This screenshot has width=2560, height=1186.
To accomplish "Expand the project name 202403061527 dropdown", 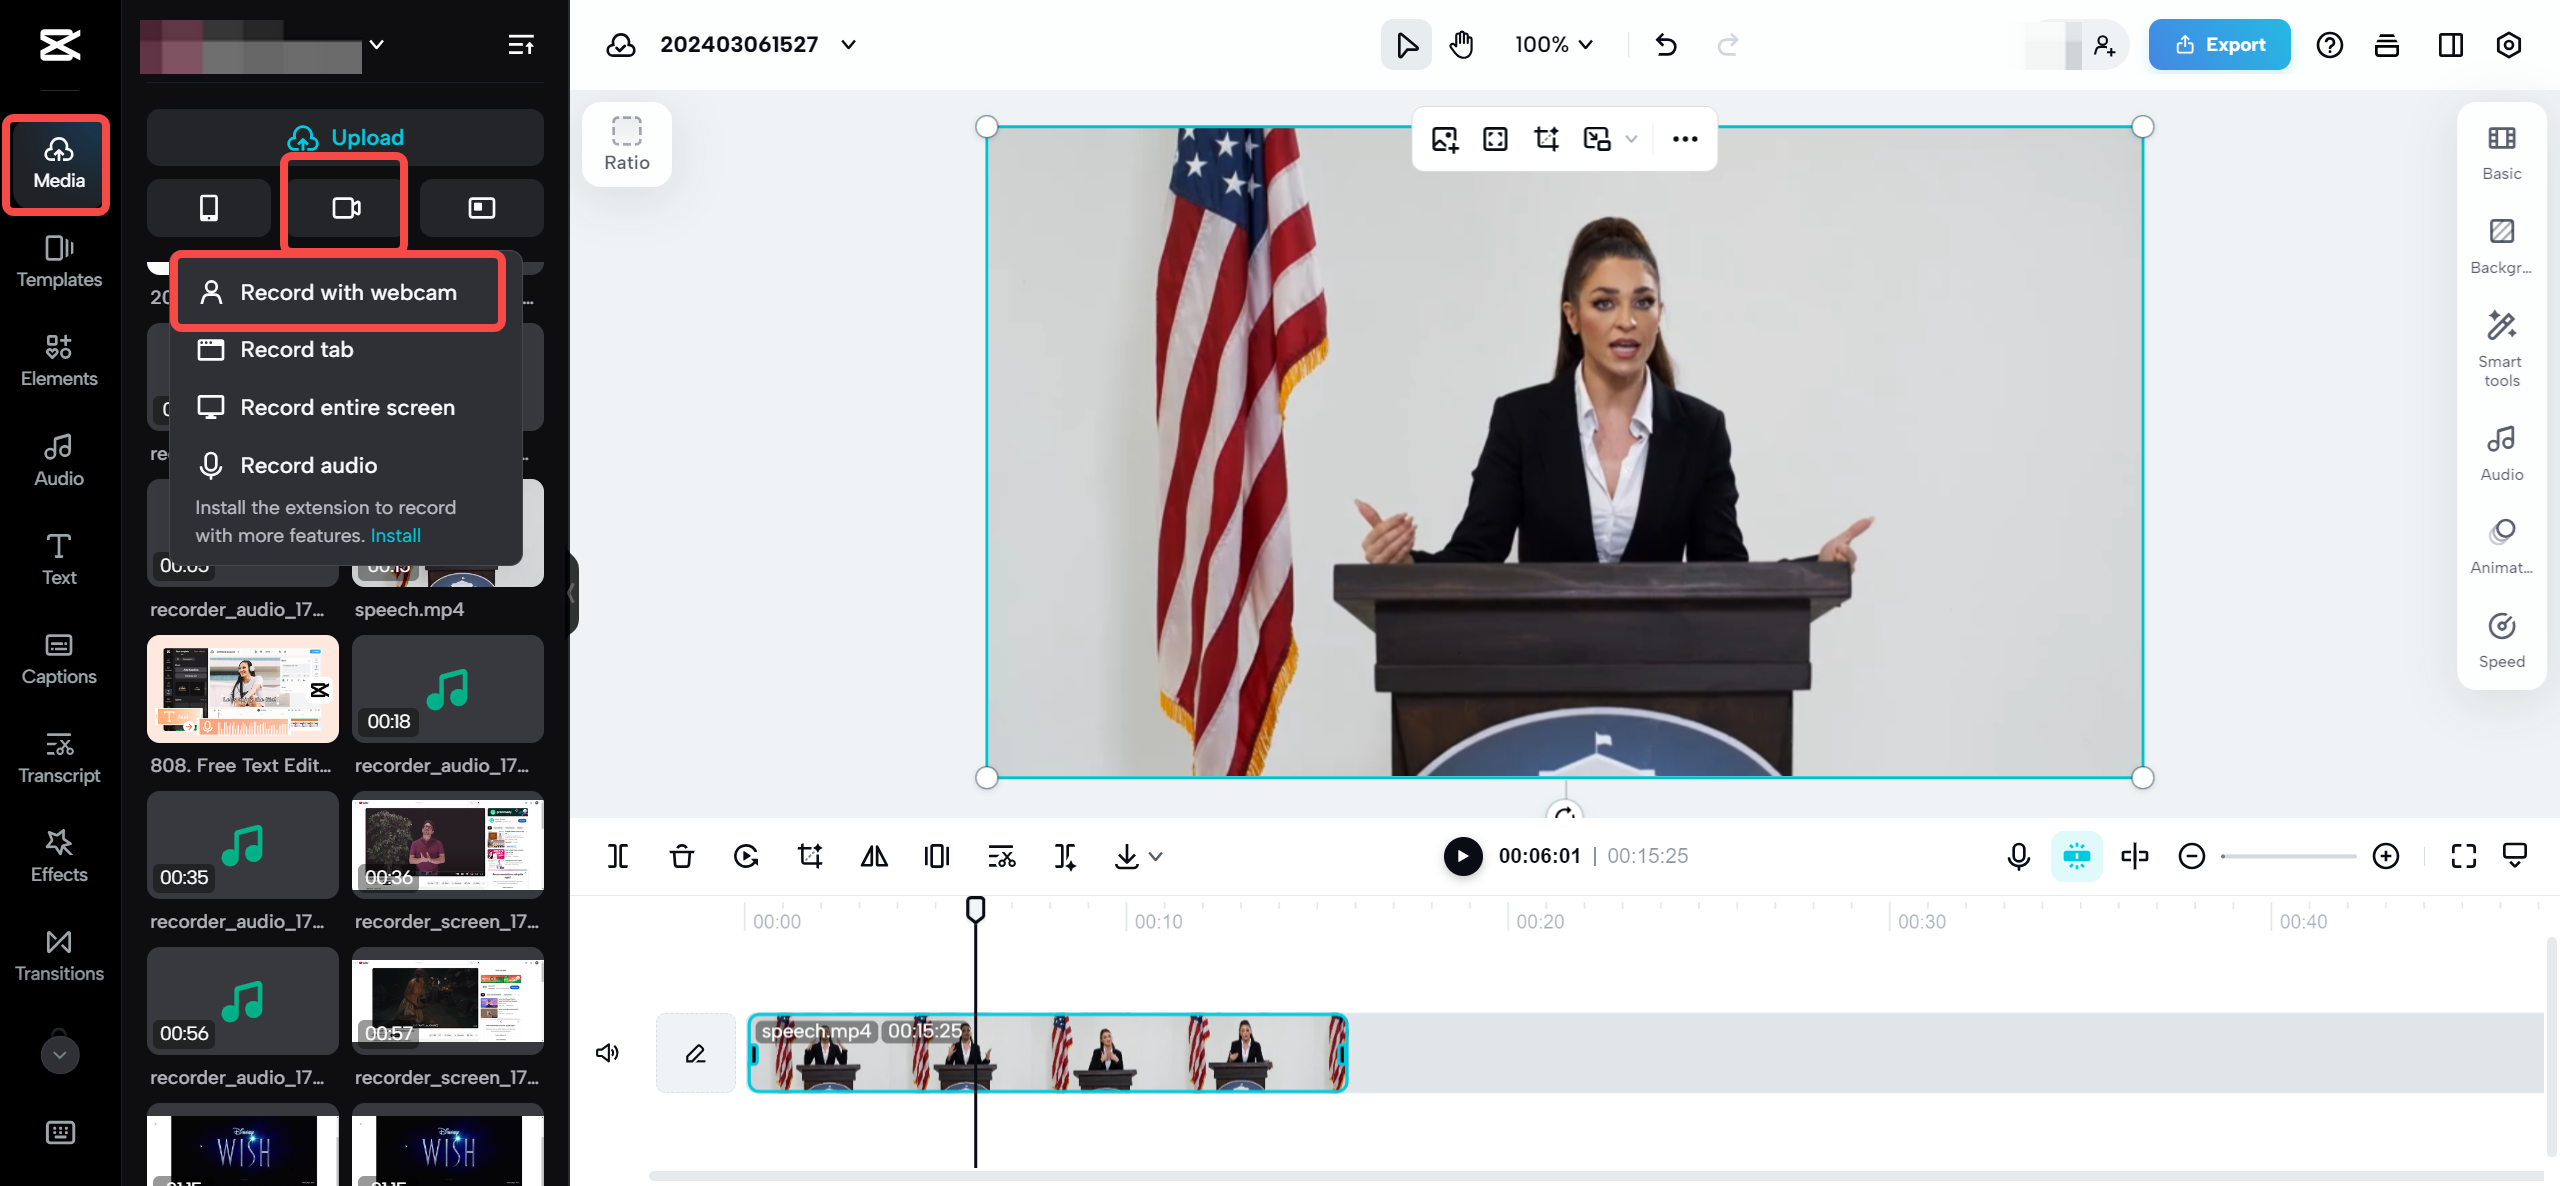I will click(849, 44).
